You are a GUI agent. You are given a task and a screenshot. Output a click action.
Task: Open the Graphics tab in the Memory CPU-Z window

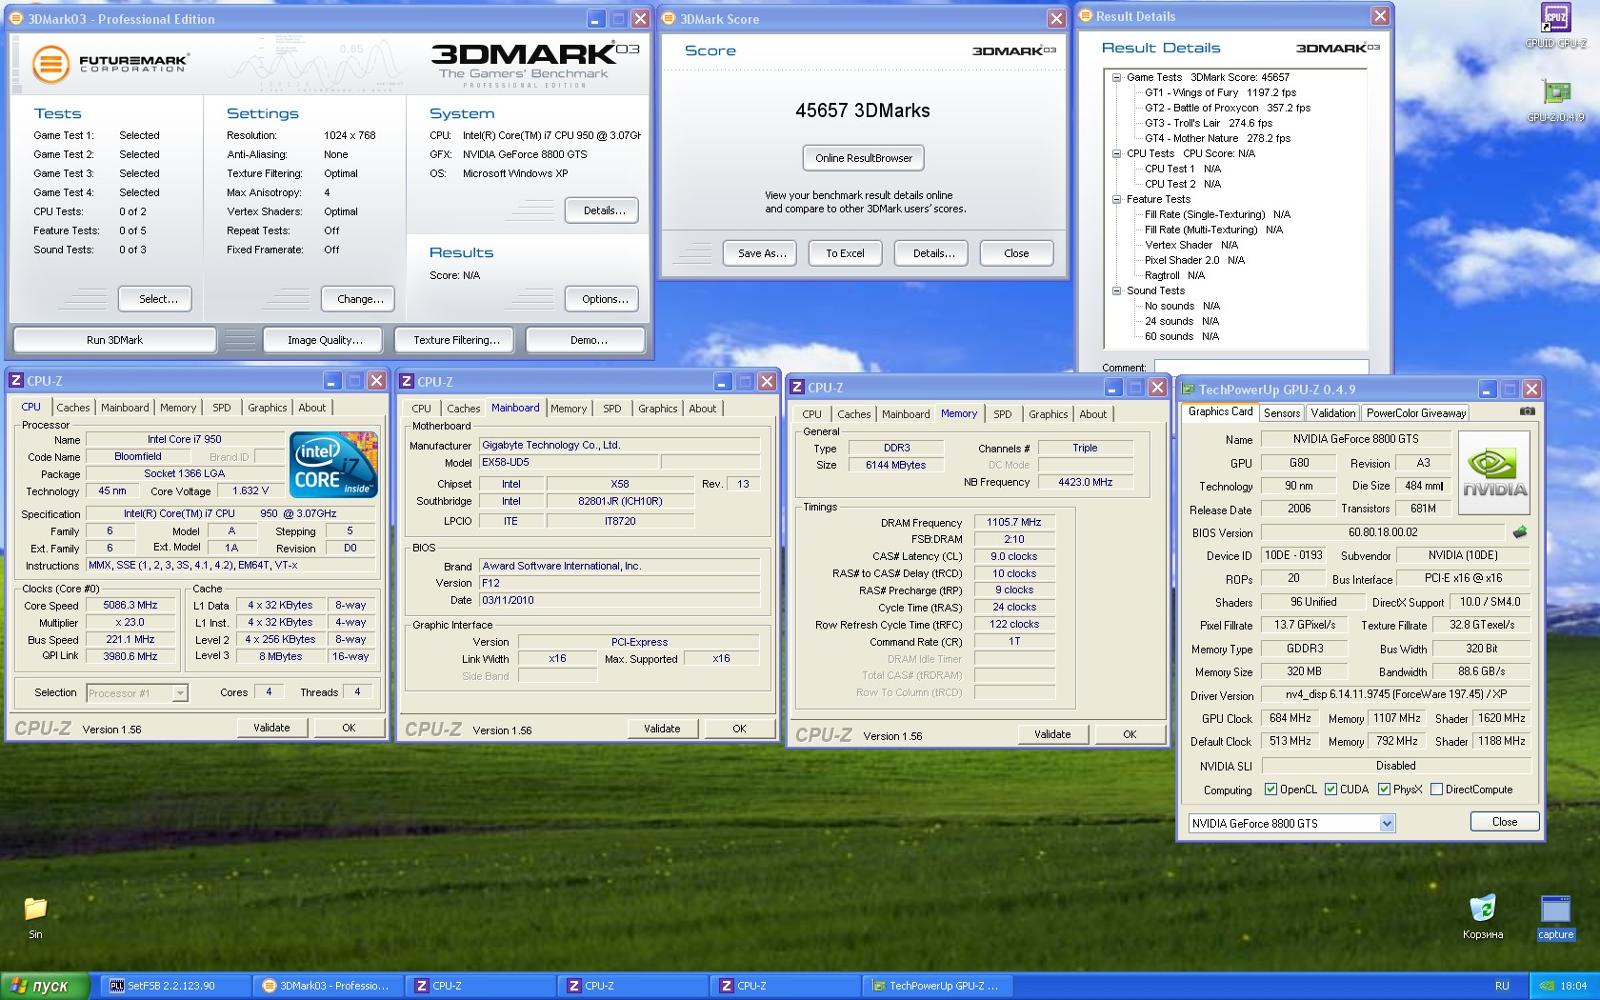click(1048, 414)
